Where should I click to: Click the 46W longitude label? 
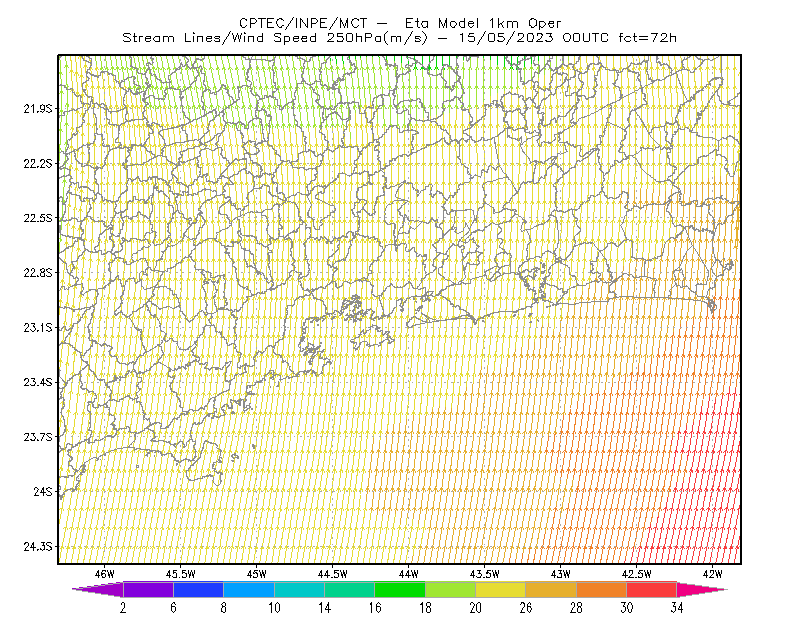tap(105, 574)
